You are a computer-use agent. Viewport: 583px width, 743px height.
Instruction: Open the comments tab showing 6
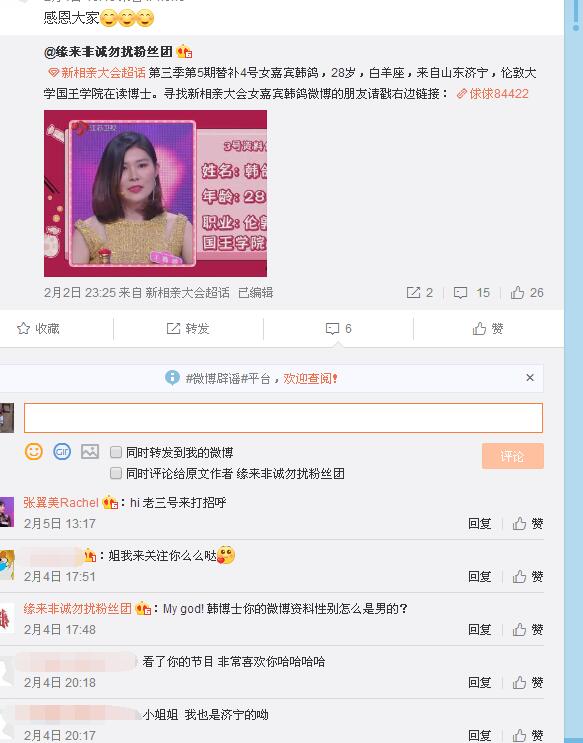[x=338, y=328]
